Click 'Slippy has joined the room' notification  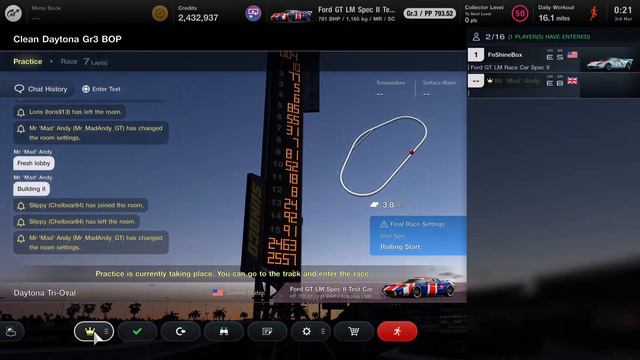point(80,205)
